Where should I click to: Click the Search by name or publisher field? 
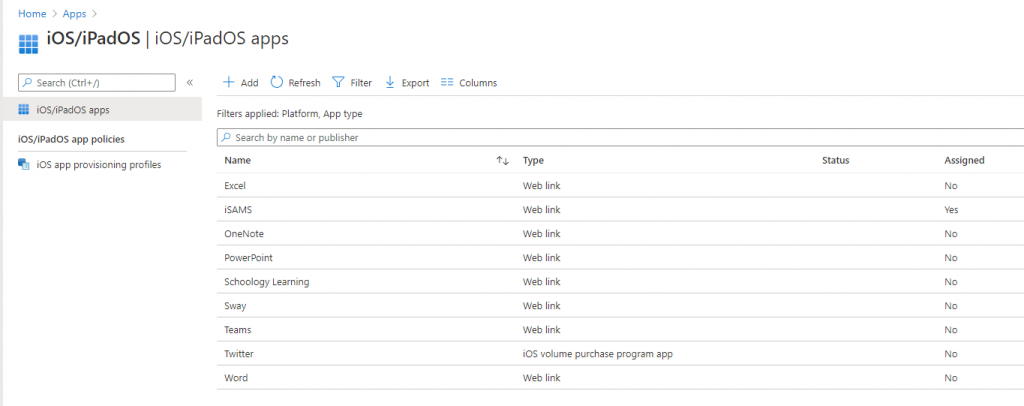pos(600,137)
